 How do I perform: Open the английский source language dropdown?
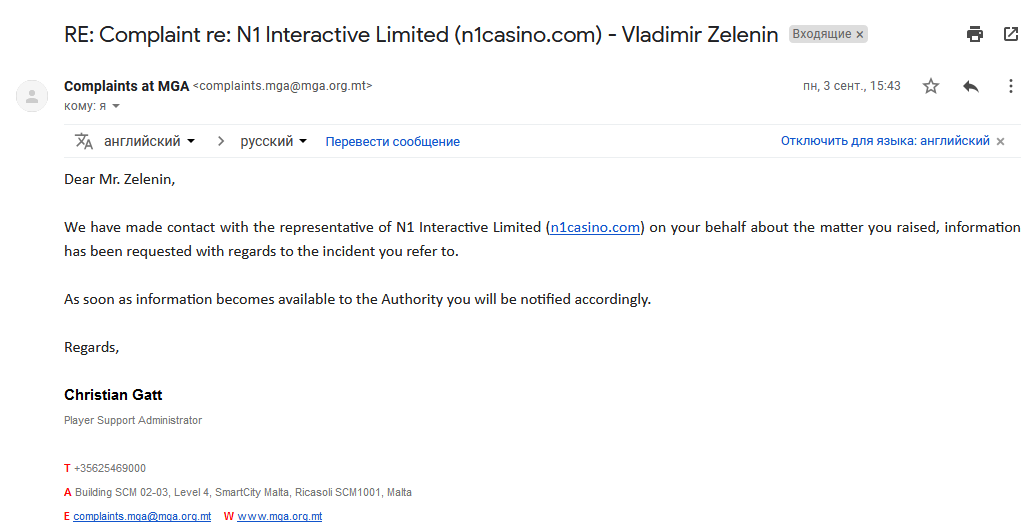point(150,141)
